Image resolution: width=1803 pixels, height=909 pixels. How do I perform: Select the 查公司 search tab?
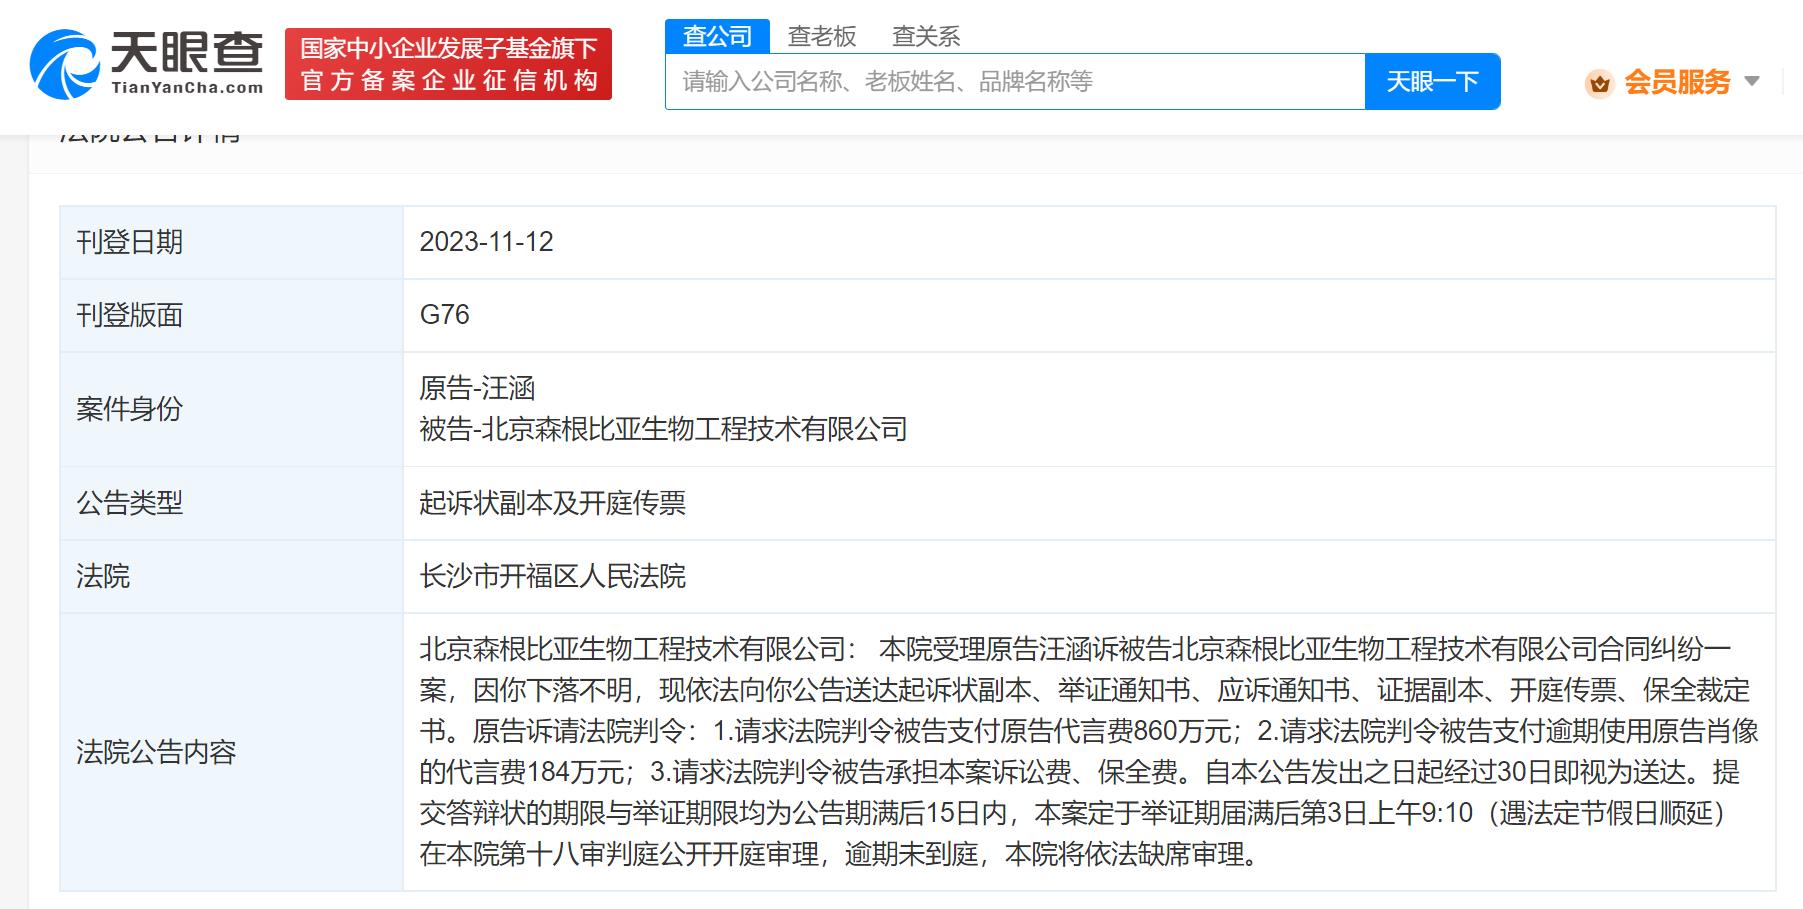click(717, 36)
